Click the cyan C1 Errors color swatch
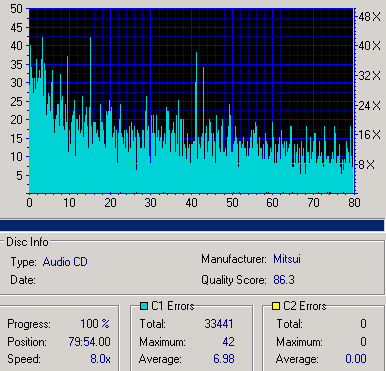The height and width of the screenshot is (371, 386). (144, 306)
